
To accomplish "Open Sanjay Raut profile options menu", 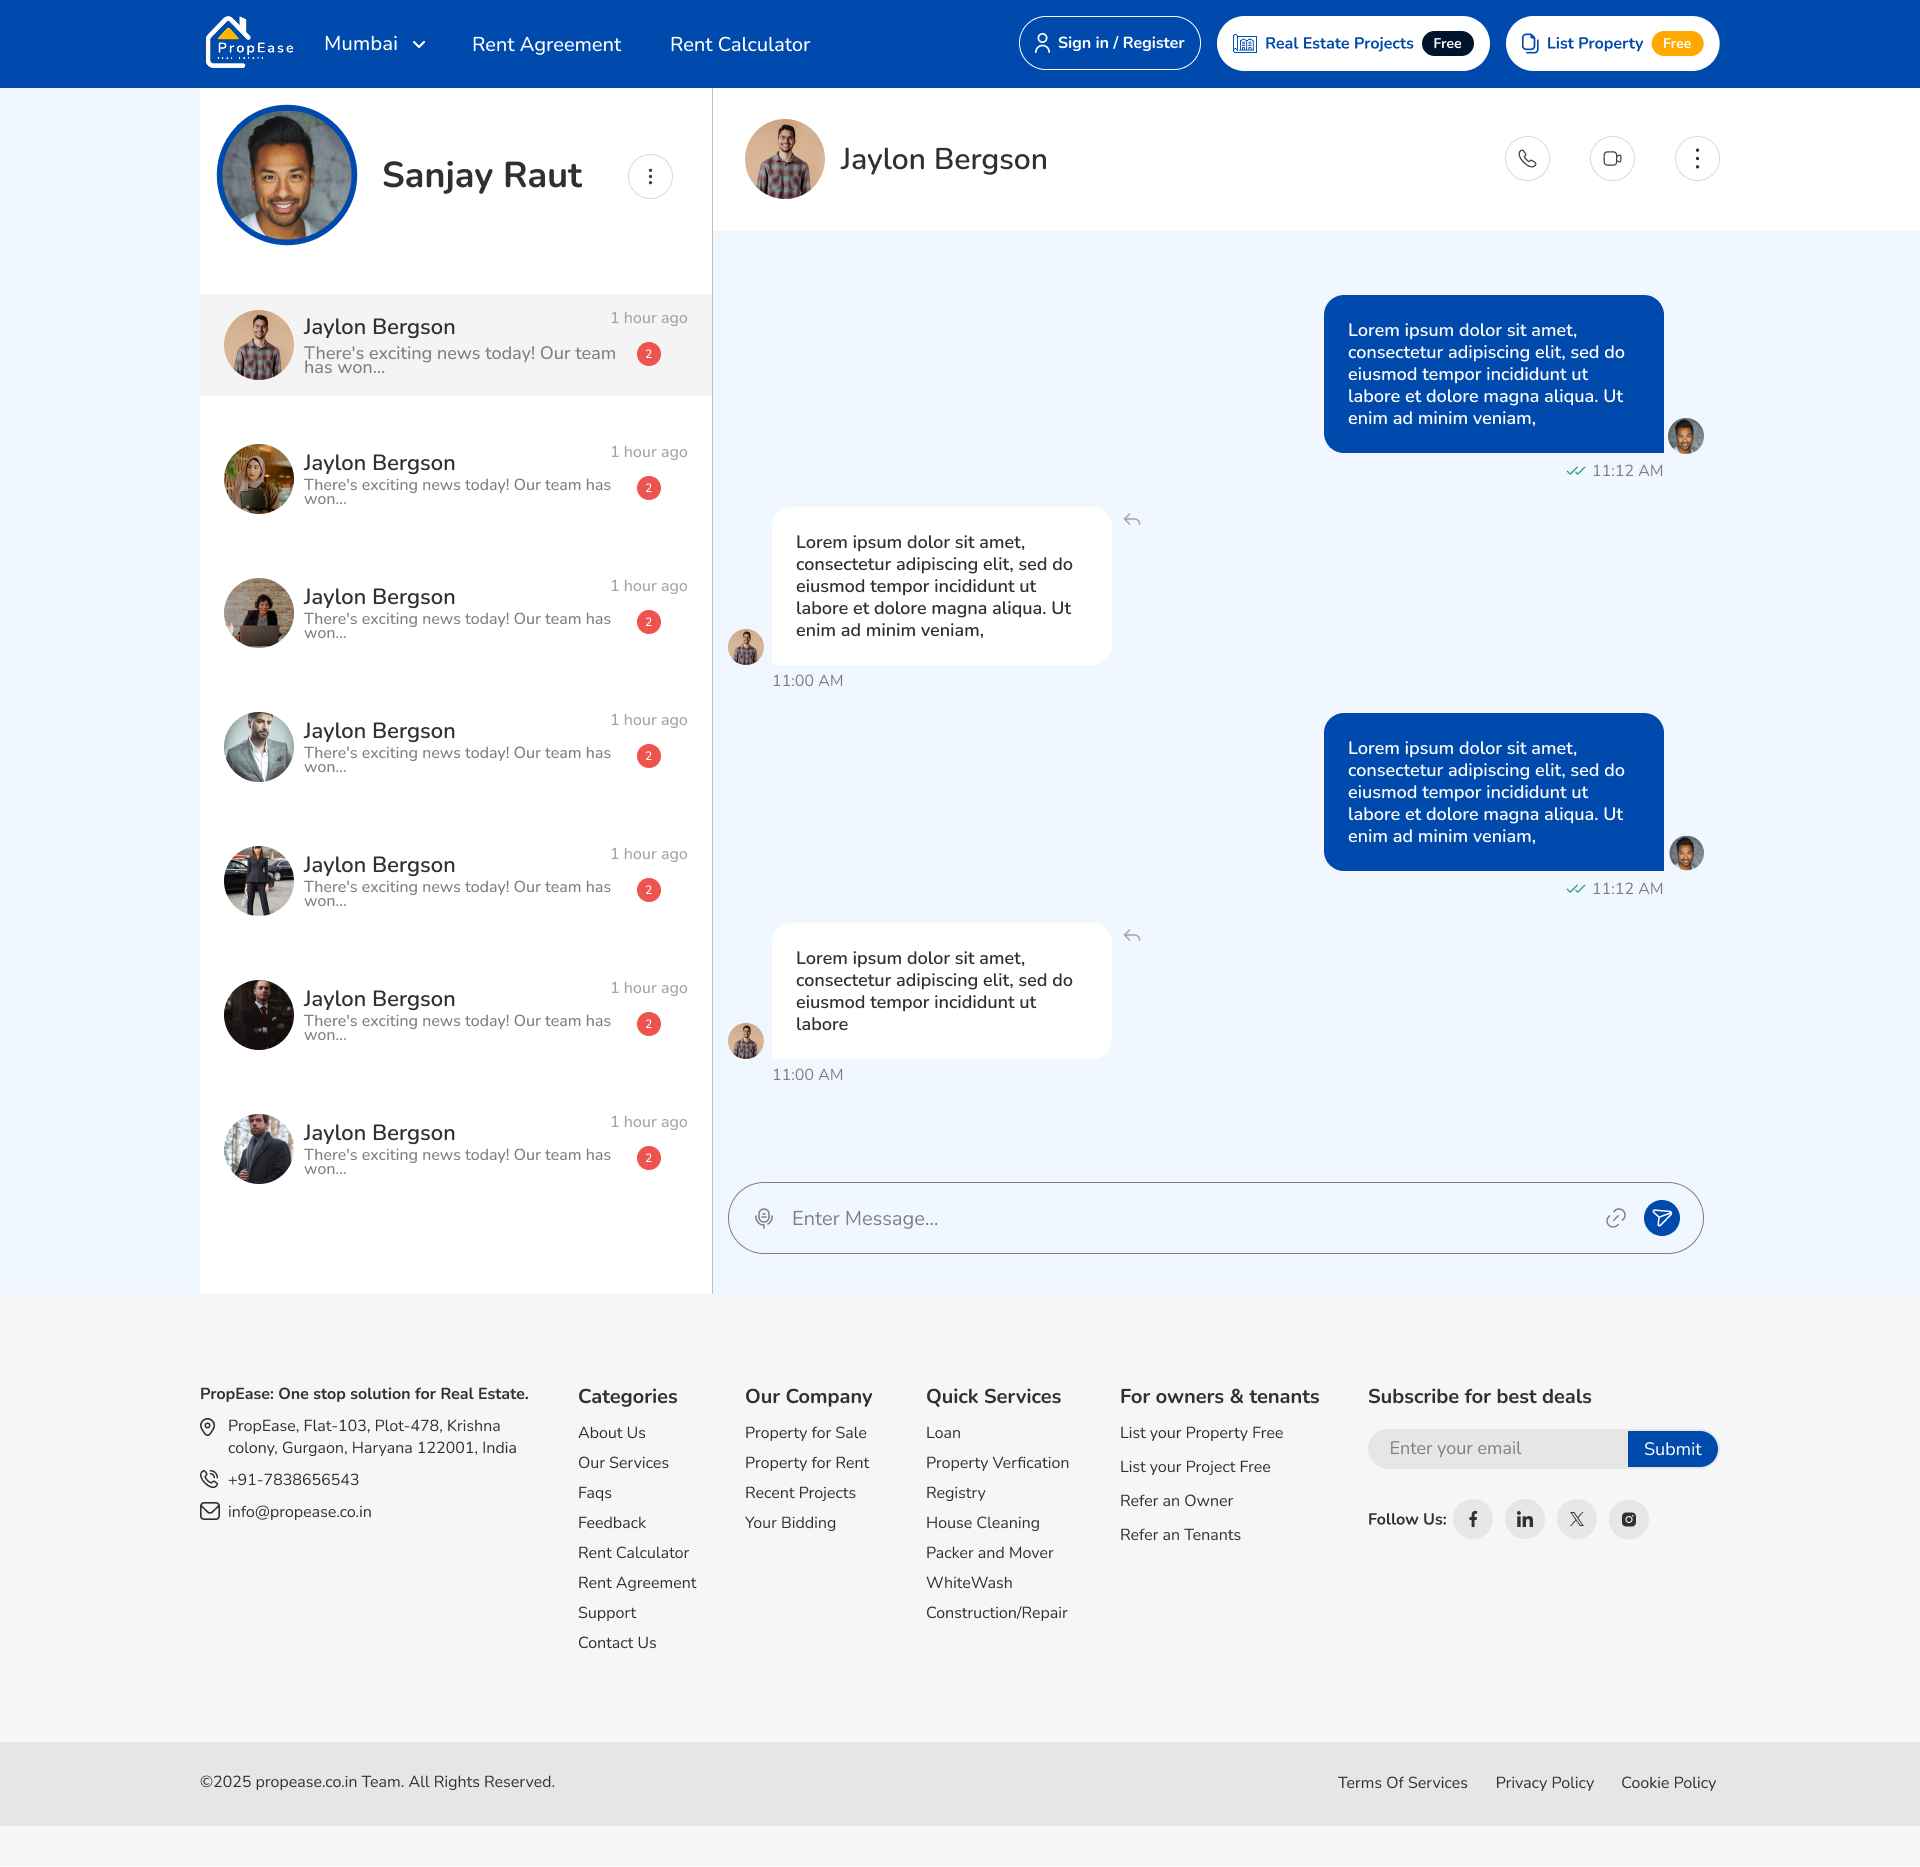I will point(650,177).
